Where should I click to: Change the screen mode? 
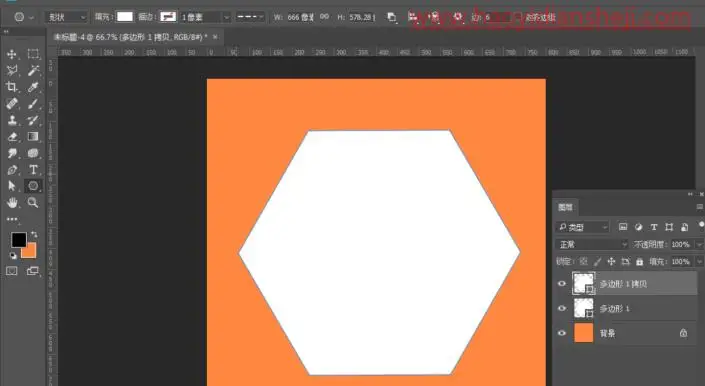33,271
